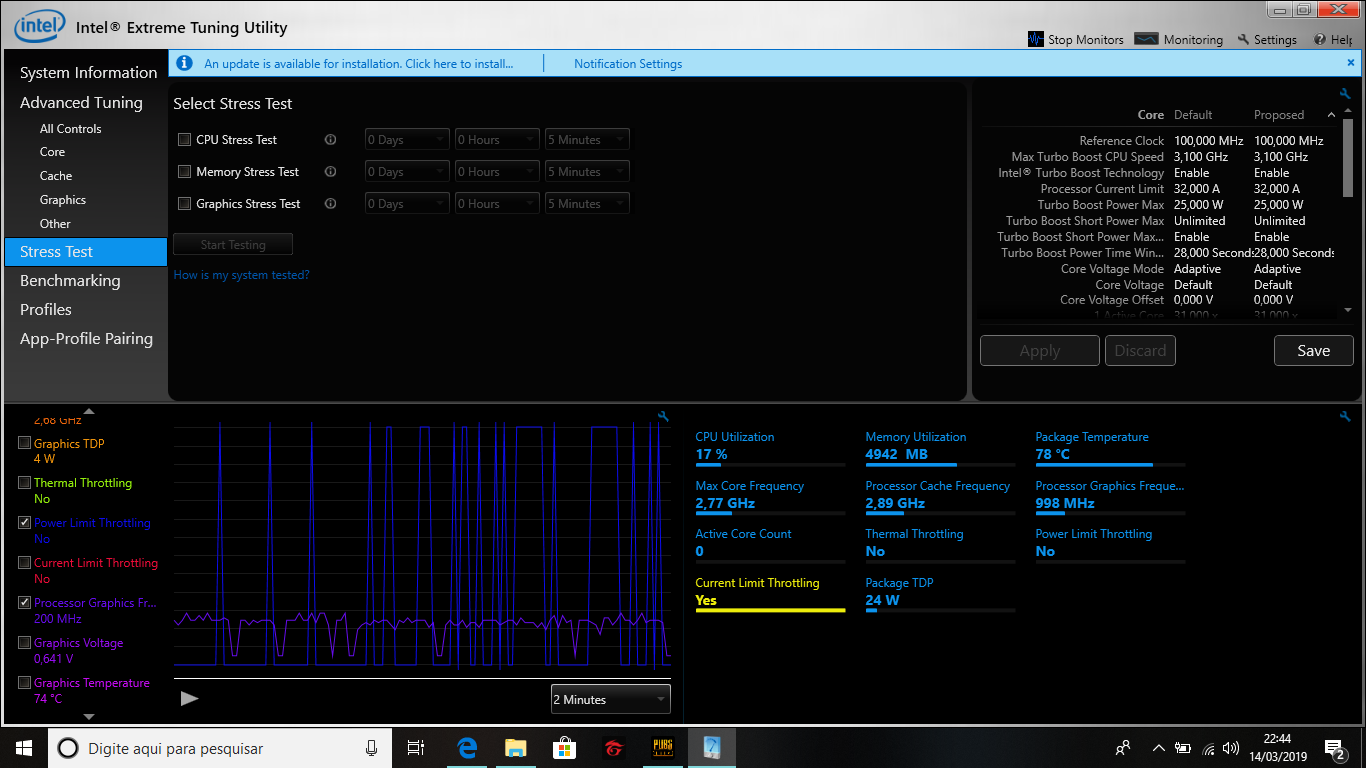This screenshot has width=1366, height=768.
Task: Enable the Graphics Stress Test checkbox
Action: coord(184,204)
